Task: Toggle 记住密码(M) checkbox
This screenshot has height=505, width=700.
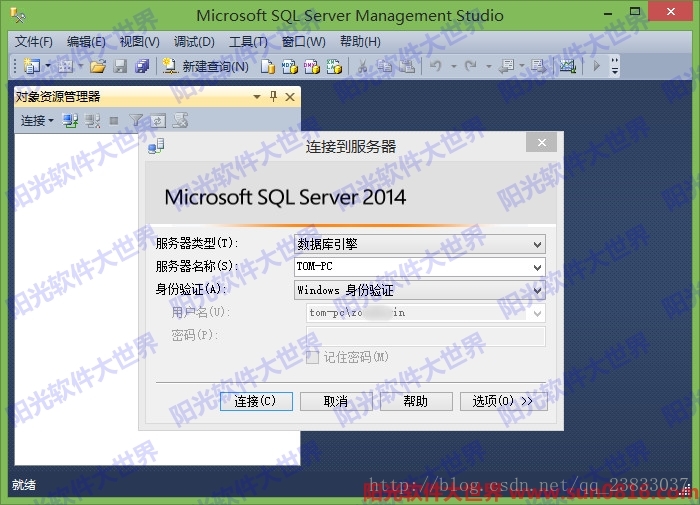Action: [312, 357]
